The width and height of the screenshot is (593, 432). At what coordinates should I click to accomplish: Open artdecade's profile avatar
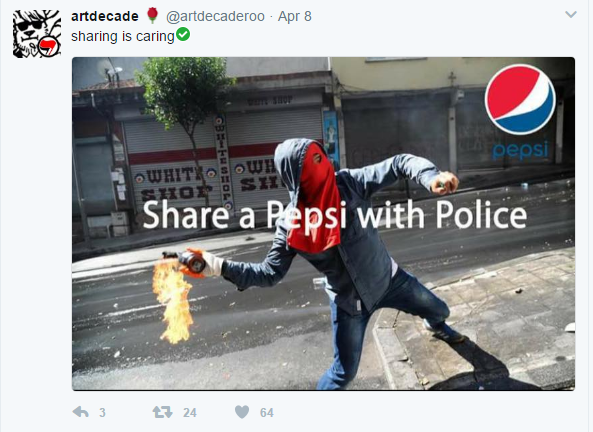[37, 34]
